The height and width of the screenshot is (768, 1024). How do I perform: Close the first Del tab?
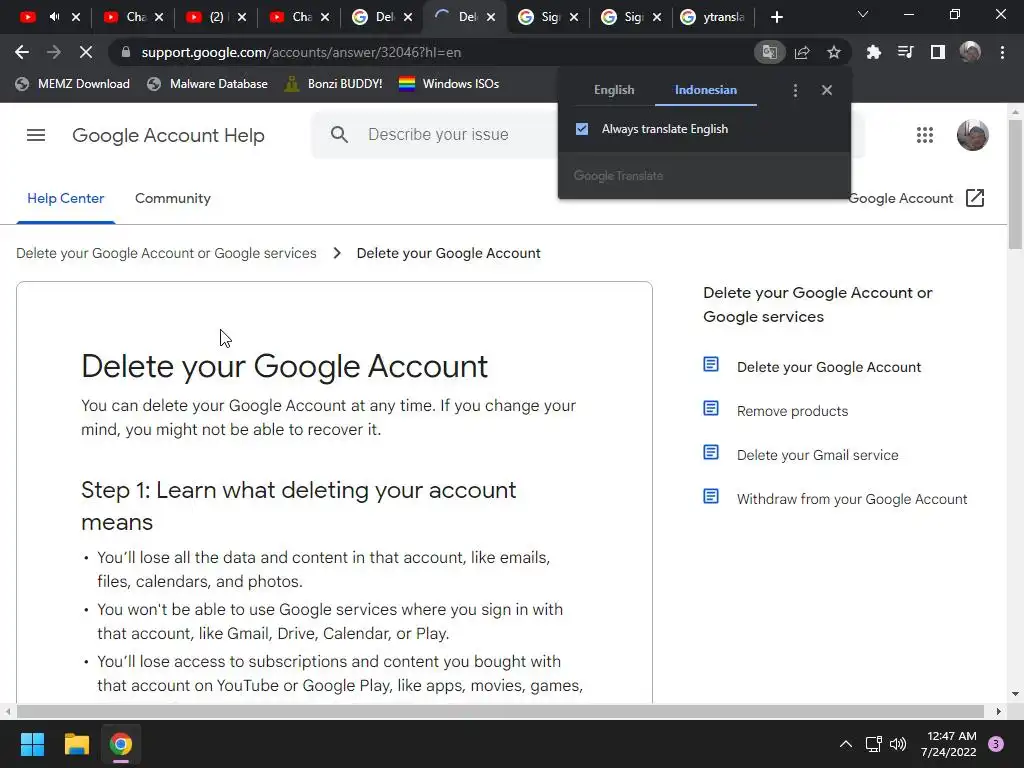[x=408, y=17]
